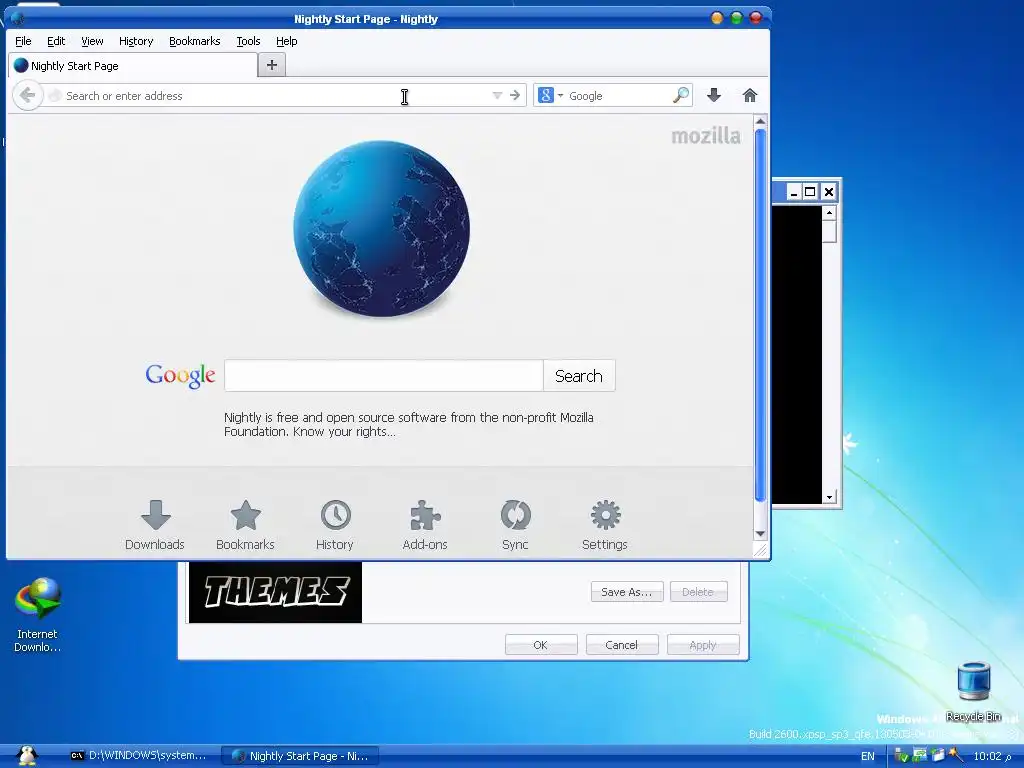
Task: Click the browser page vertical scrollbar thumb
Action: click(760, 315)
